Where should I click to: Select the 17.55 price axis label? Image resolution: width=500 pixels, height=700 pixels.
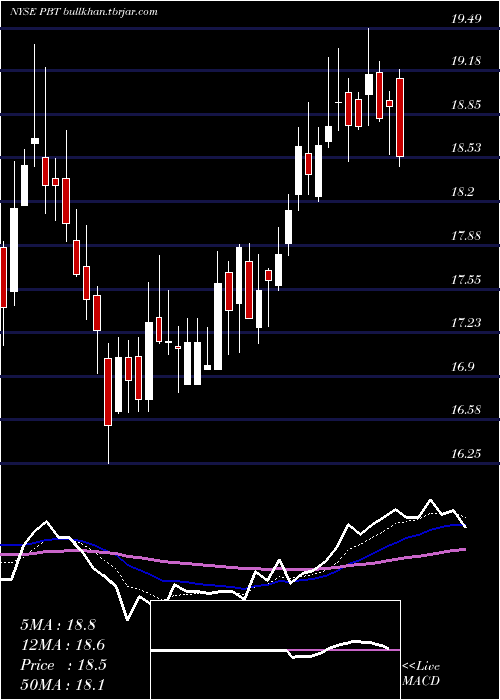466,280
